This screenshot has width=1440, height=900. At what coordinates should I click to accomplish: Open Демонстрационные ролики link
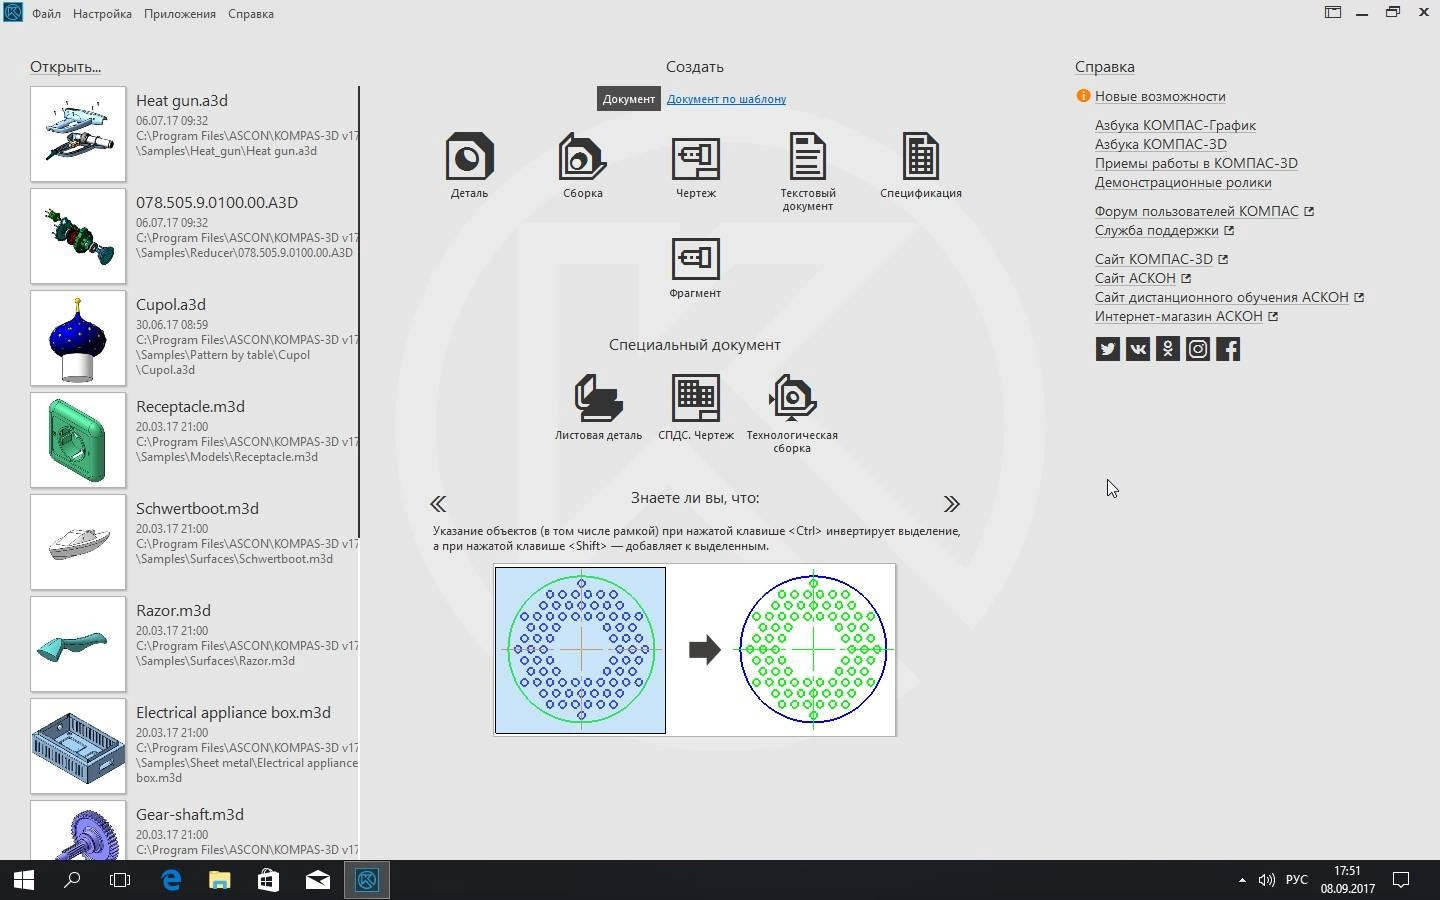pos(1183,183)
